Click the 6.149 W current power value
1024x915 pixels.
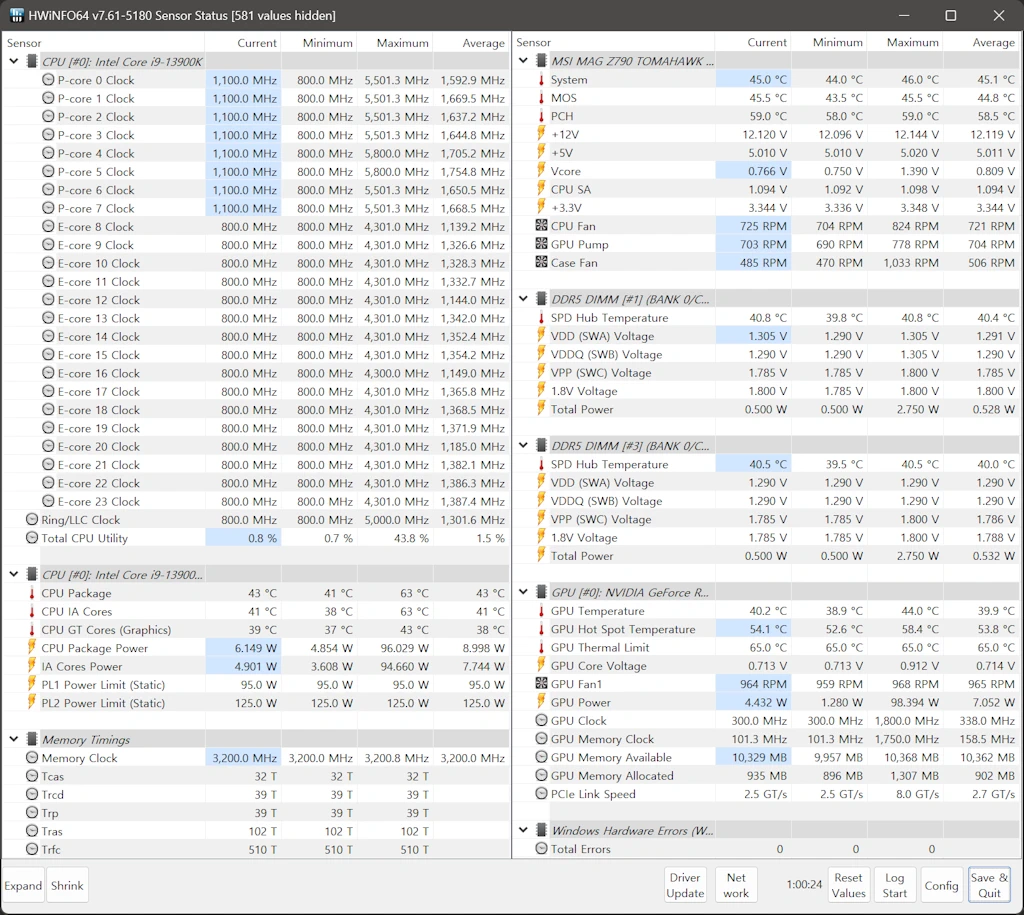(255, 648)
